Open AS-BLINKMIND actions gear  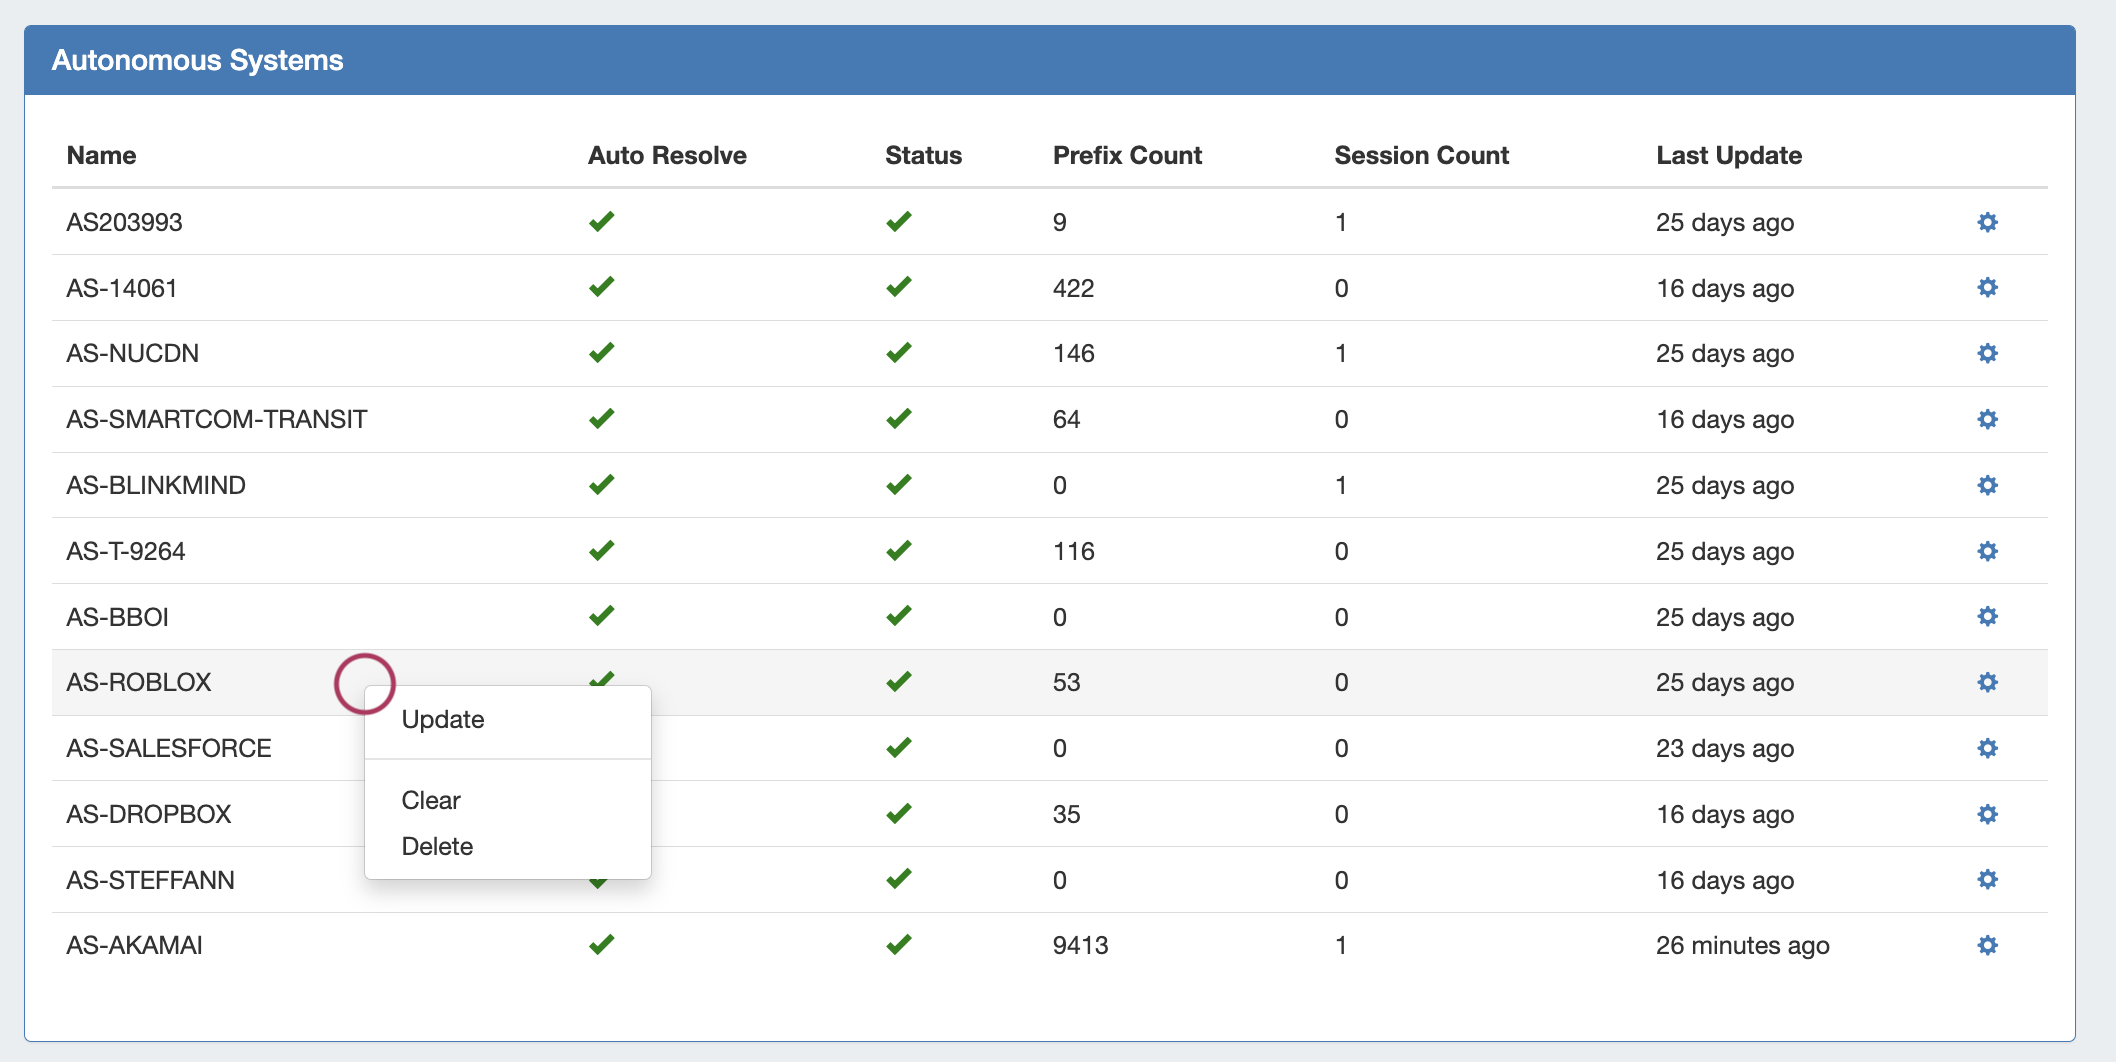click(1987, 485)
